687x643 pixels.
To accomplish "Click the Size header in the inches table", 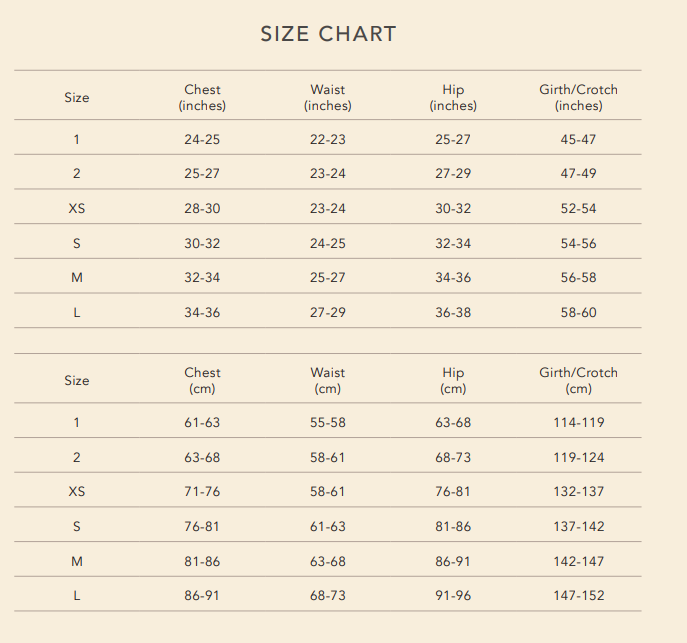I will coord(77,98).
